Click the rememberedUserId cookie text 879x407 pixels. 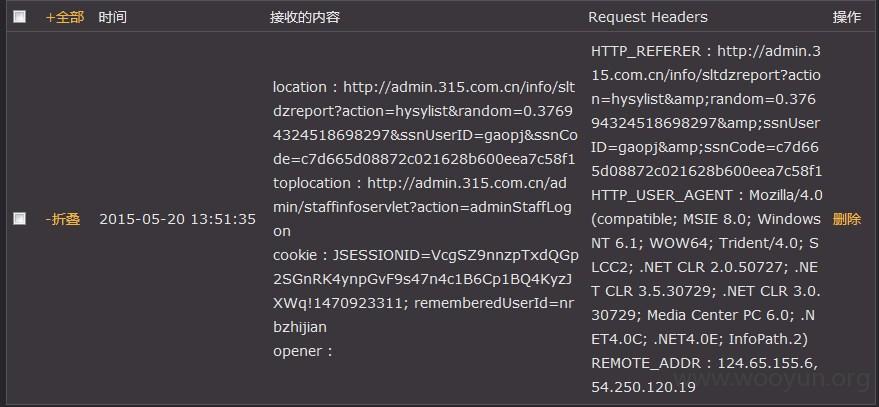tap(425, 314)
